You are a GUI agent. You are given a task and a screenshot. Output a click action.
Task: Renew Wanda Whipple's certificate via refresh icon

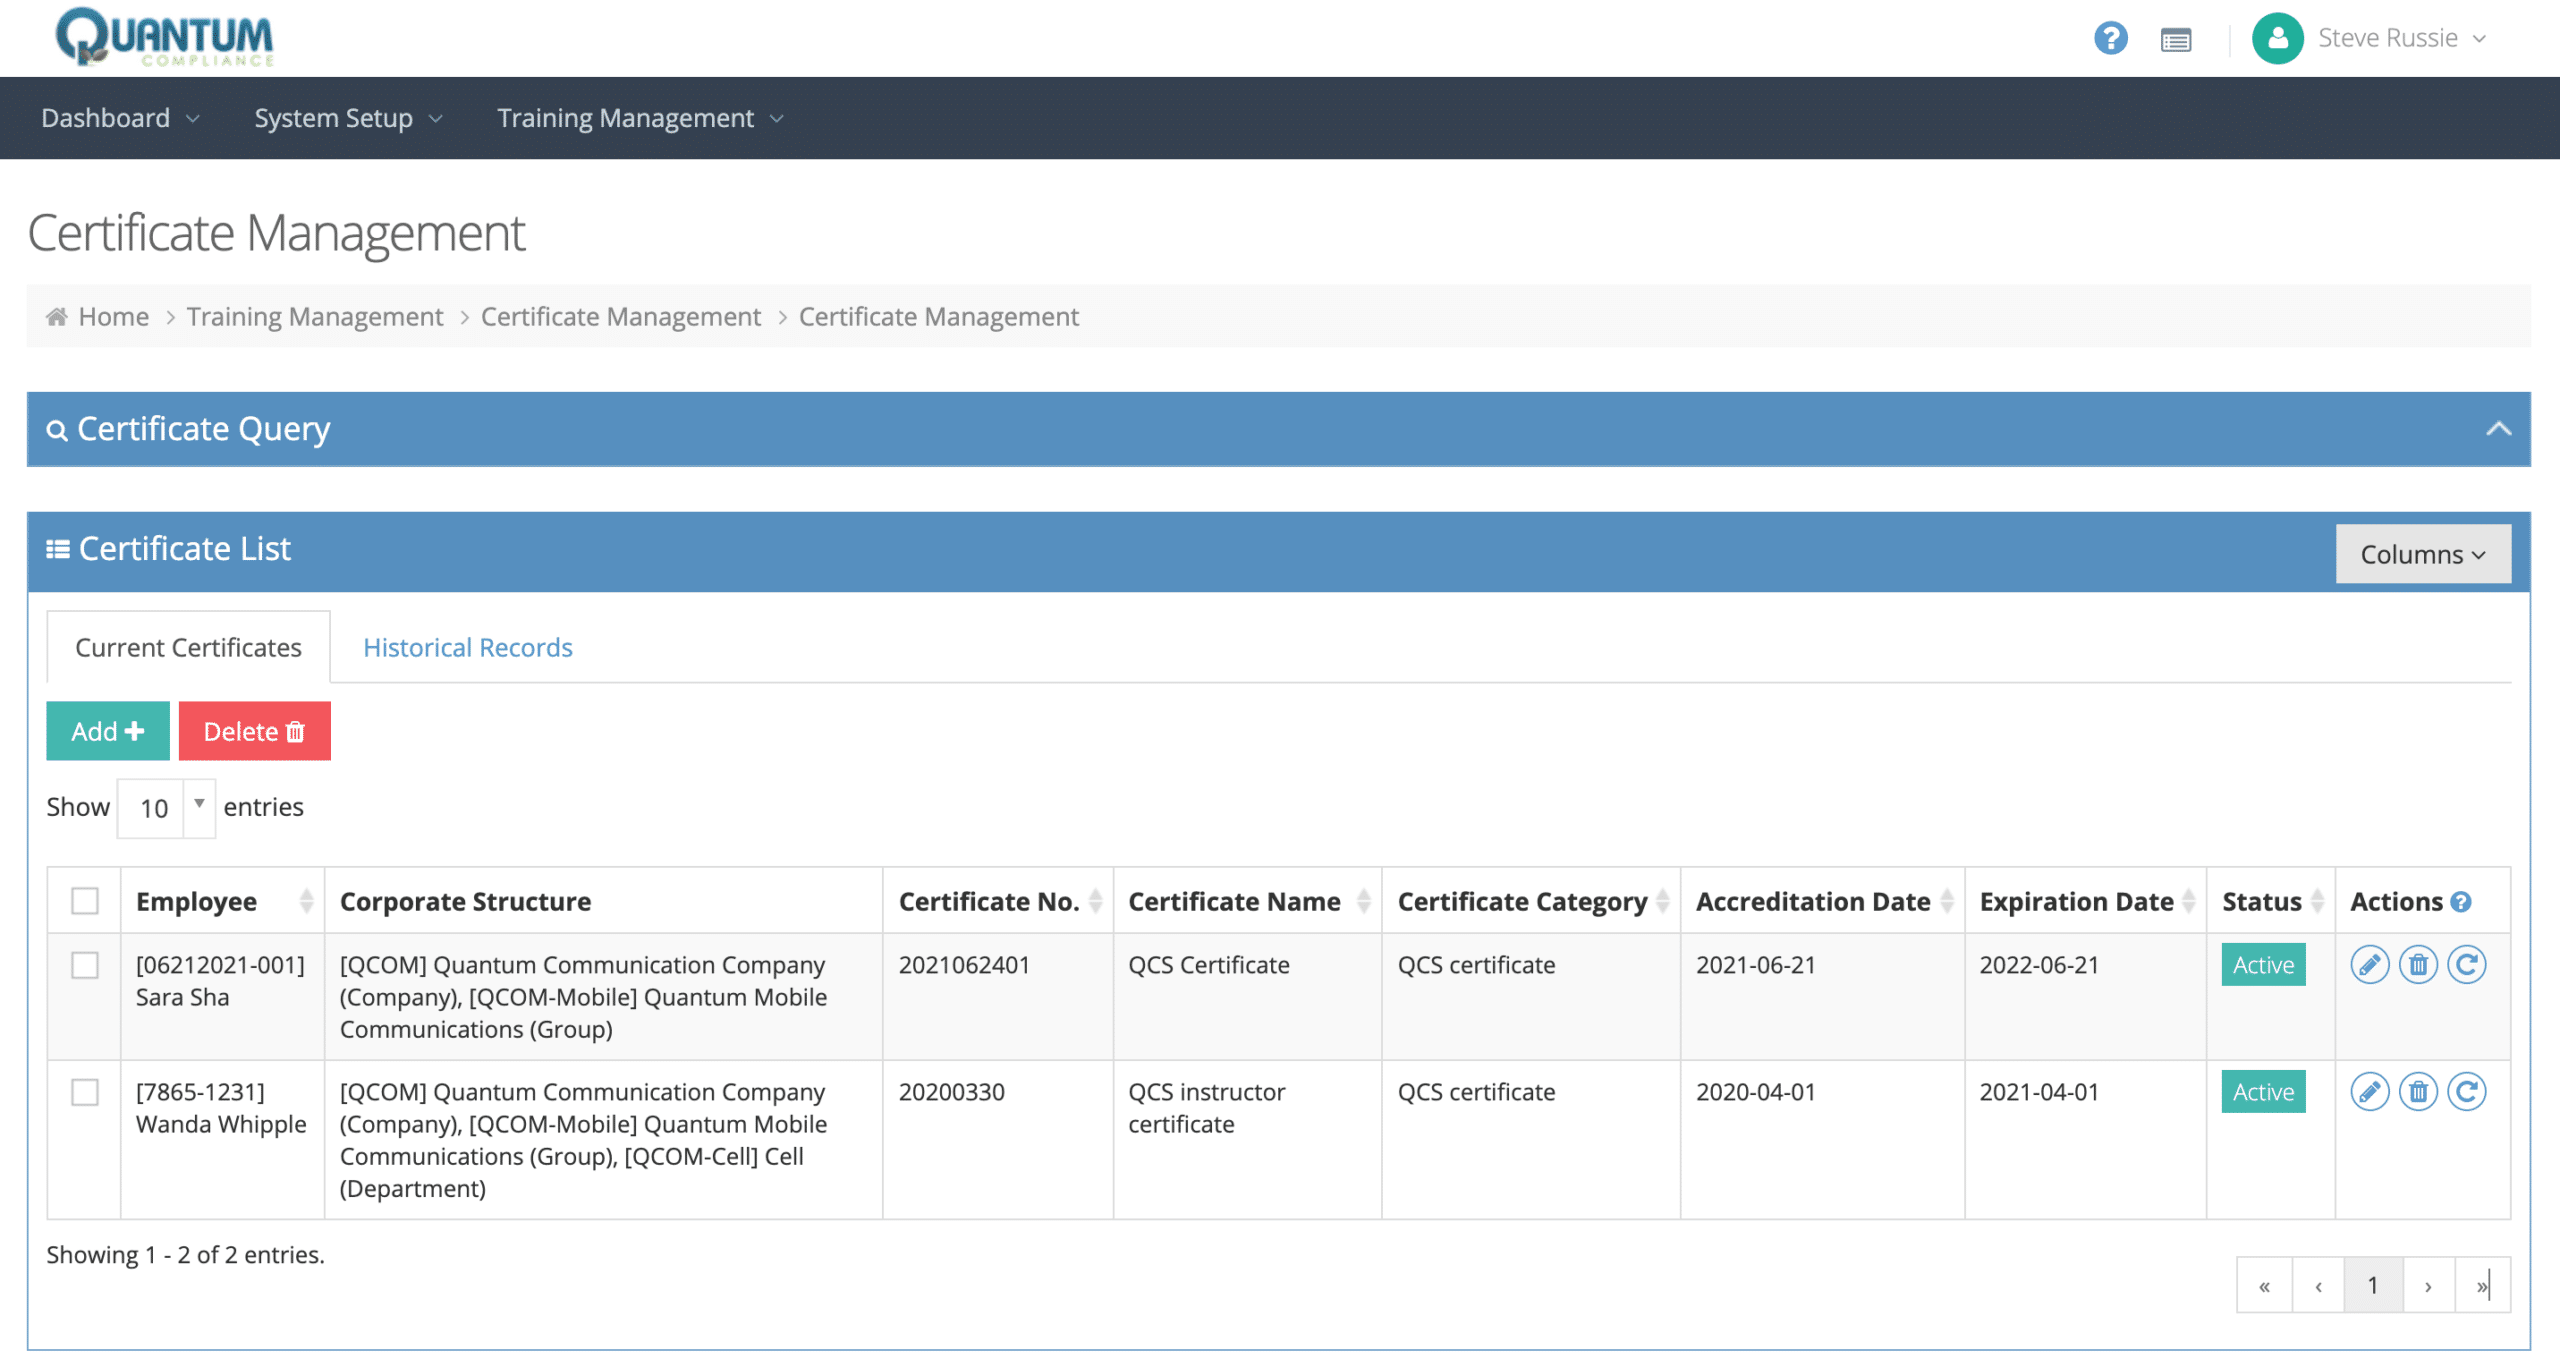point(2466,1092)
